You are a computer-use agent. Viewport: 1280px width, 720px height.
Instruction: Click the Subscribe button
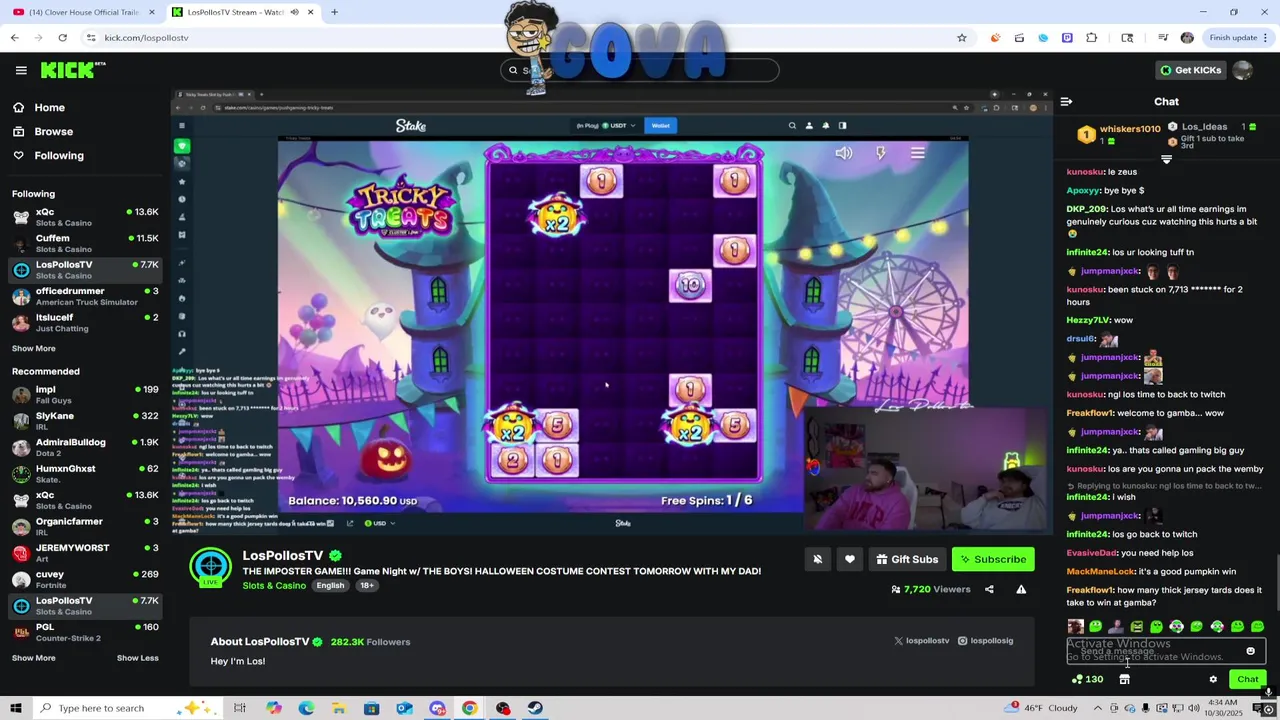click(993, 560)
